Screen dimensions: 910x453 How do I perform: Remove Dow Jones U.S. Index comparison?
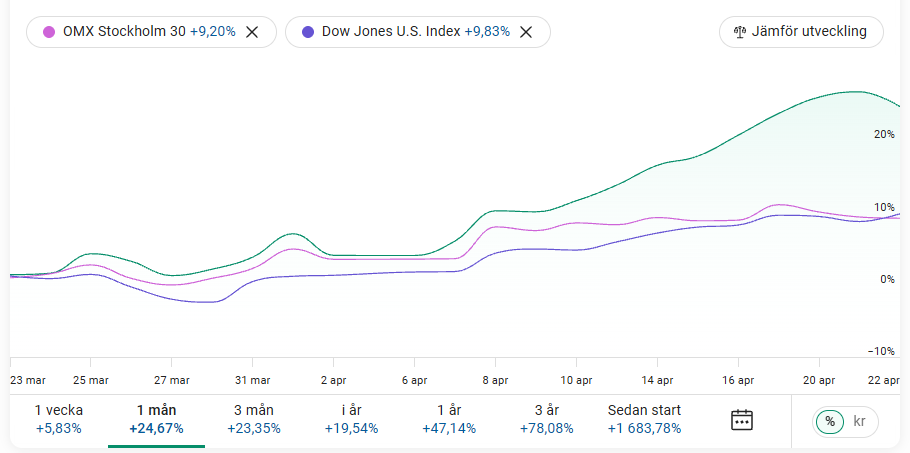click(x=526, y=32)
